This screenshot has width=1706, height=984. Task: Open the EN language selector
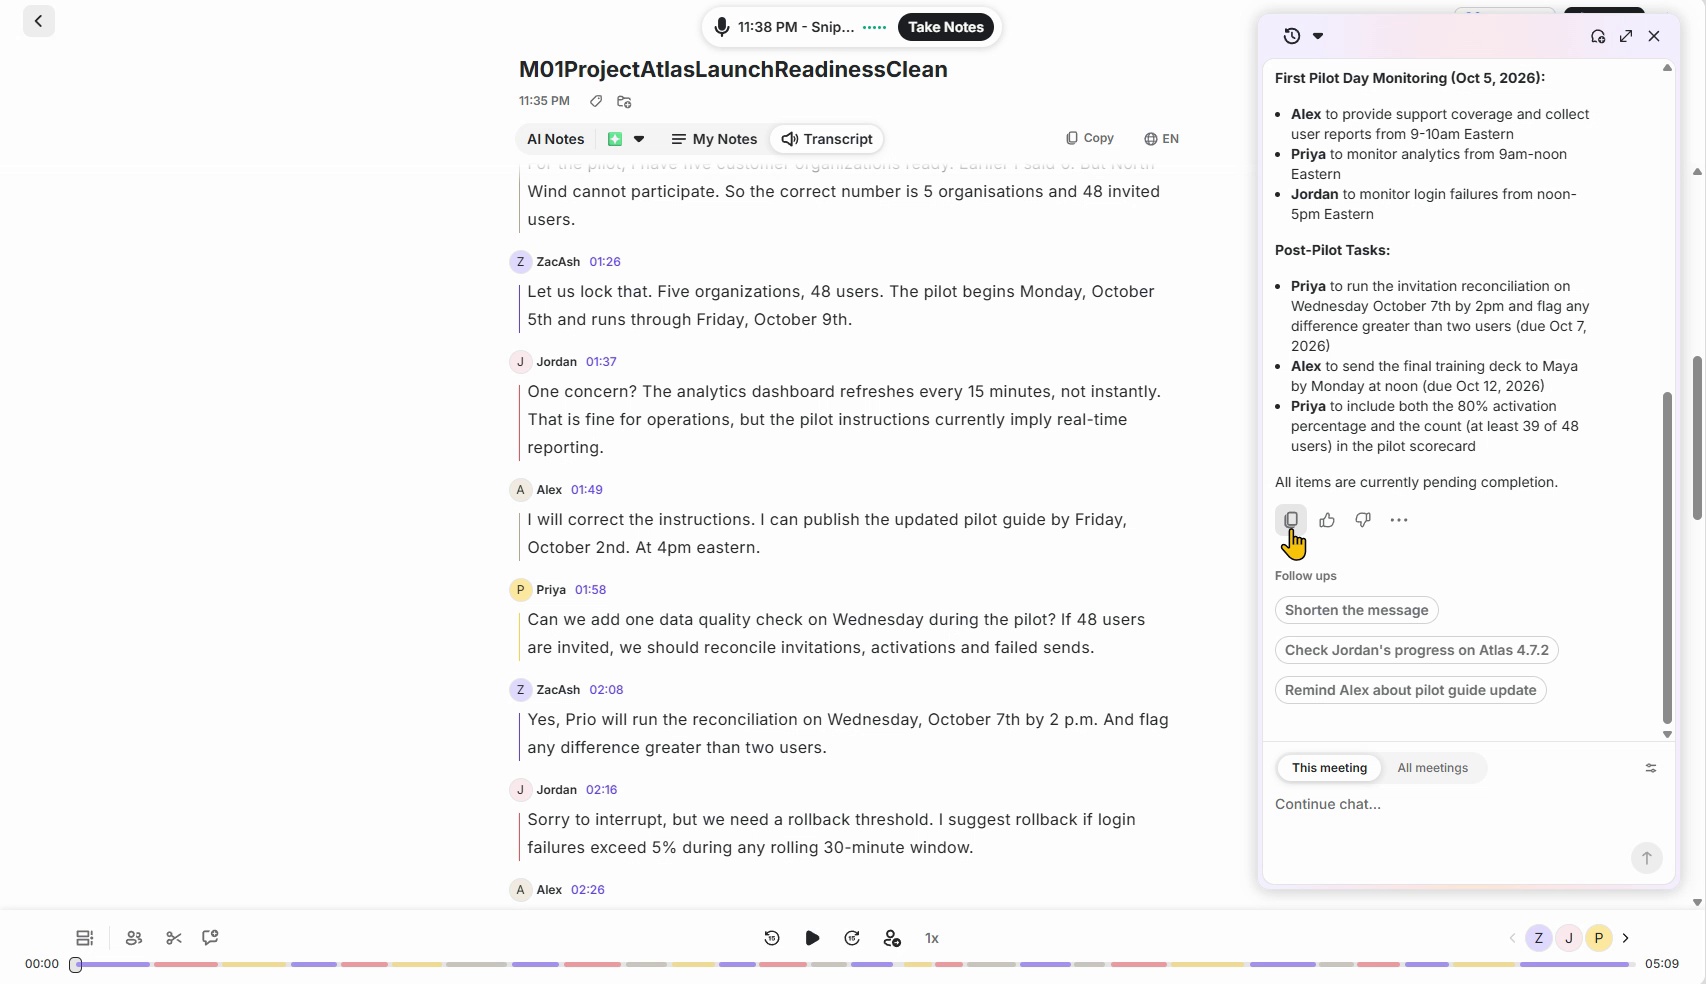click(1161, 139)
